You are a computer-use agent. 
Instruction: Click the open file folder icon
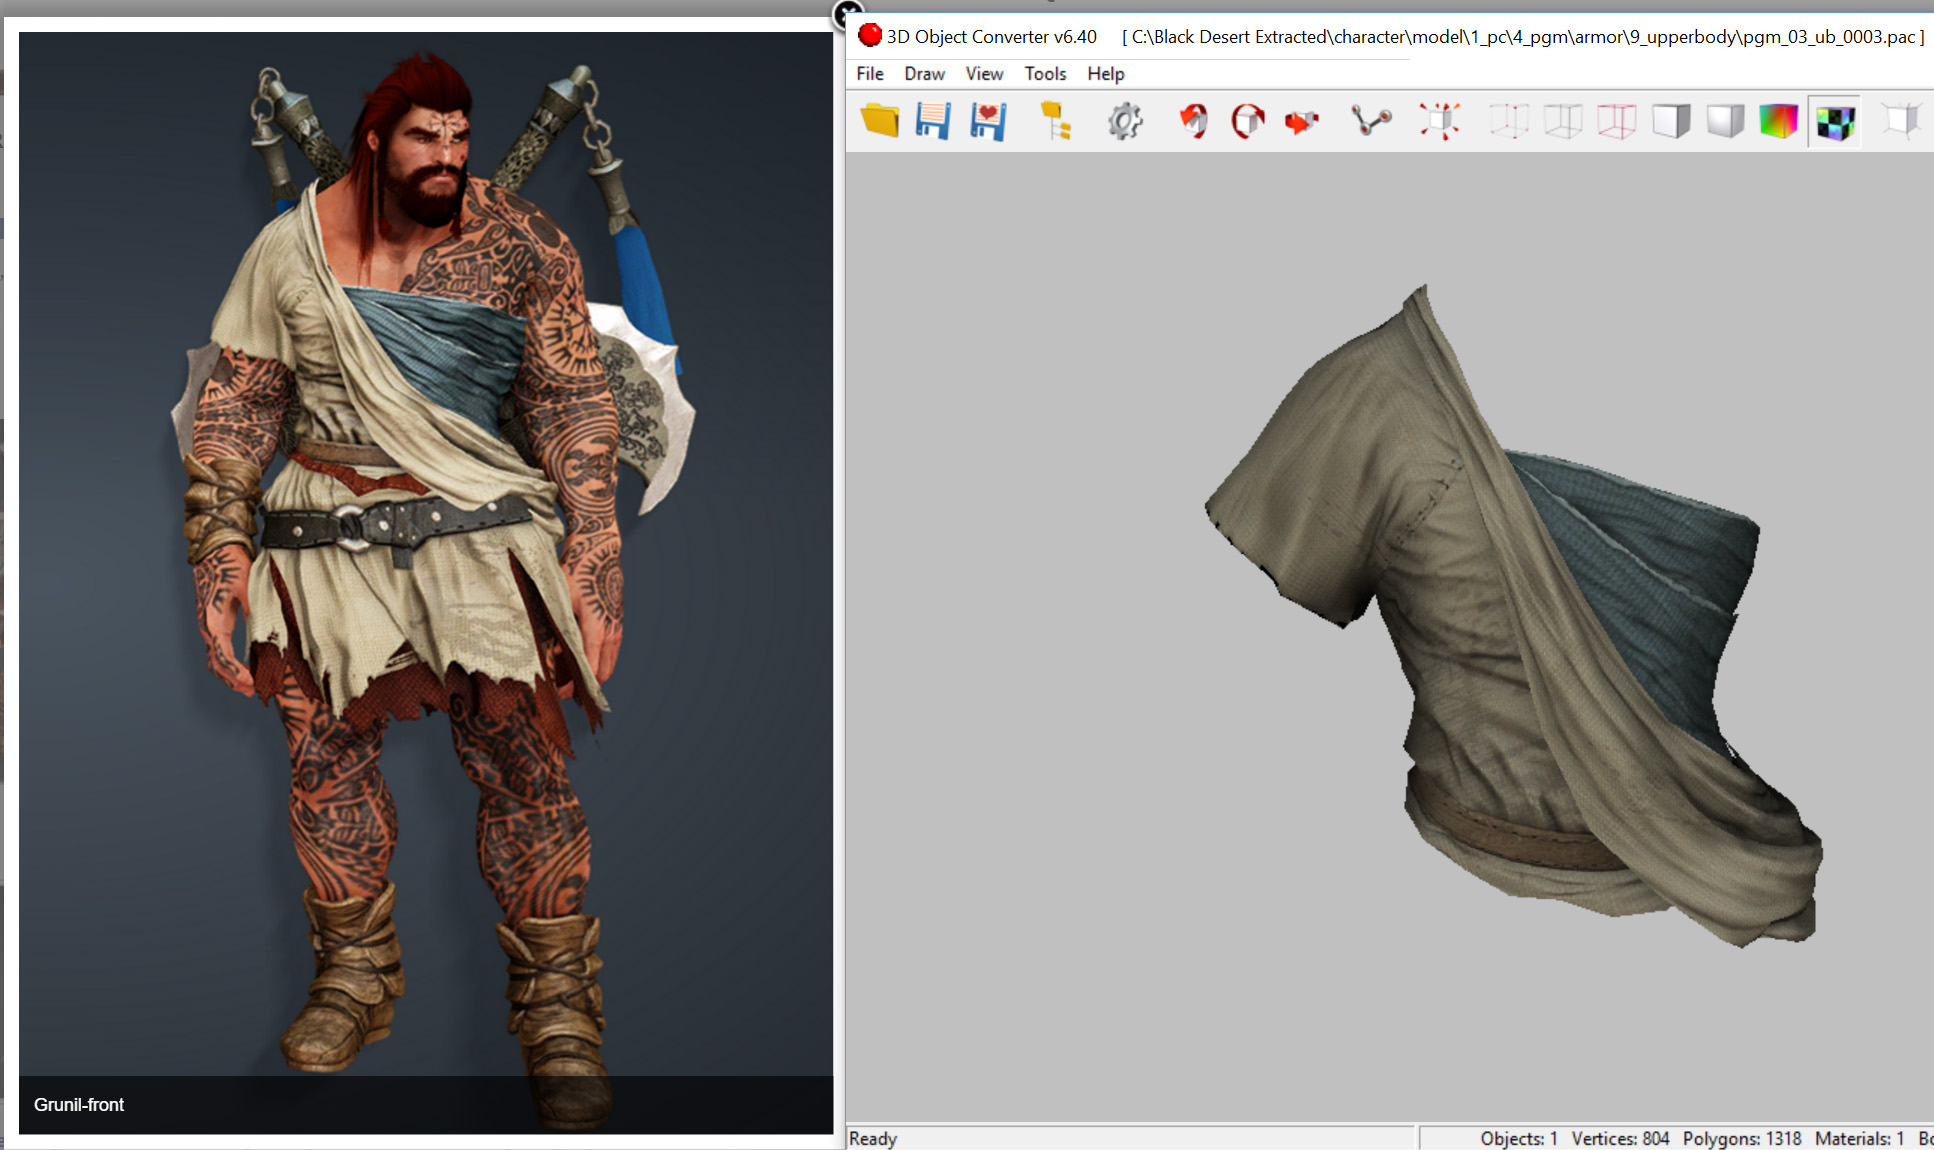(x=880, y=121)
